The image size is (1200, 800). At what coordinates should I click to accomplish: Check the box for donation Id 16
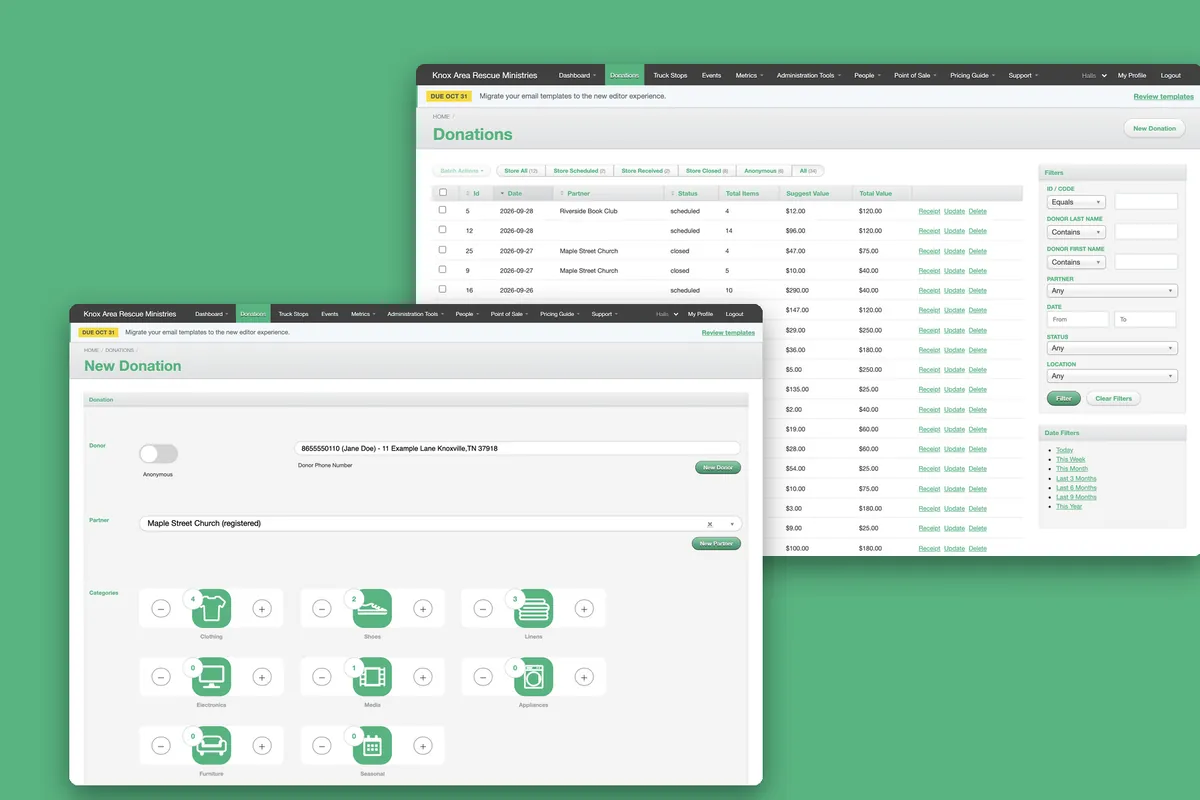coord(443,290)
